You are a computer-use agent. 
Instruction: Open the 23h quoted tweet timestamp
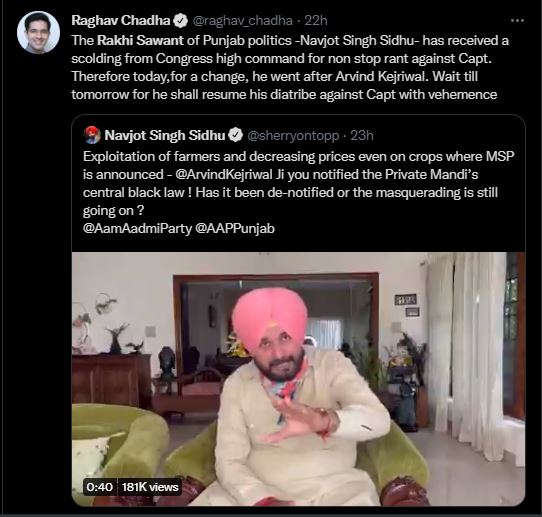pyautogui.click(x=362, y=136)
